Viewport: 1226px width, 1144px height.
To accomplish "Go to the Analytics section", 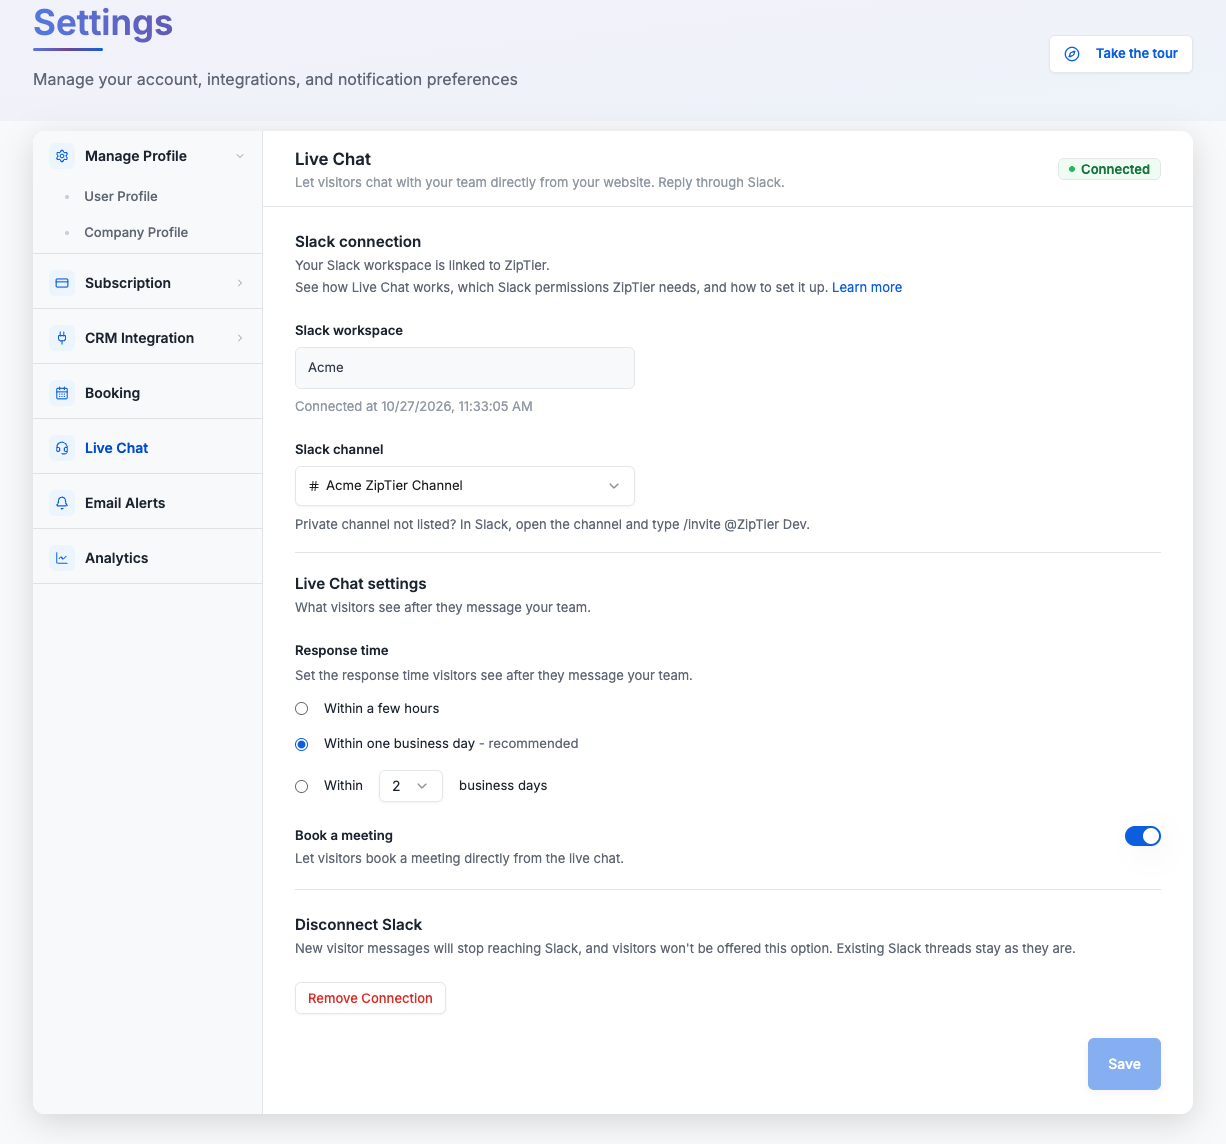I will point(148,558).
